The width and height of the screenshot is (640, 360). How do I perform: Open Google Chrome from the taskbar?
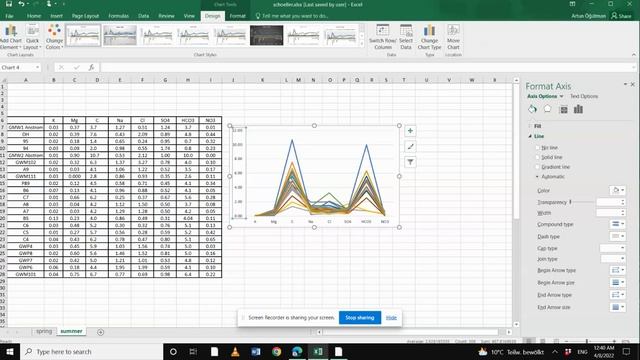(x=276, y=351)
